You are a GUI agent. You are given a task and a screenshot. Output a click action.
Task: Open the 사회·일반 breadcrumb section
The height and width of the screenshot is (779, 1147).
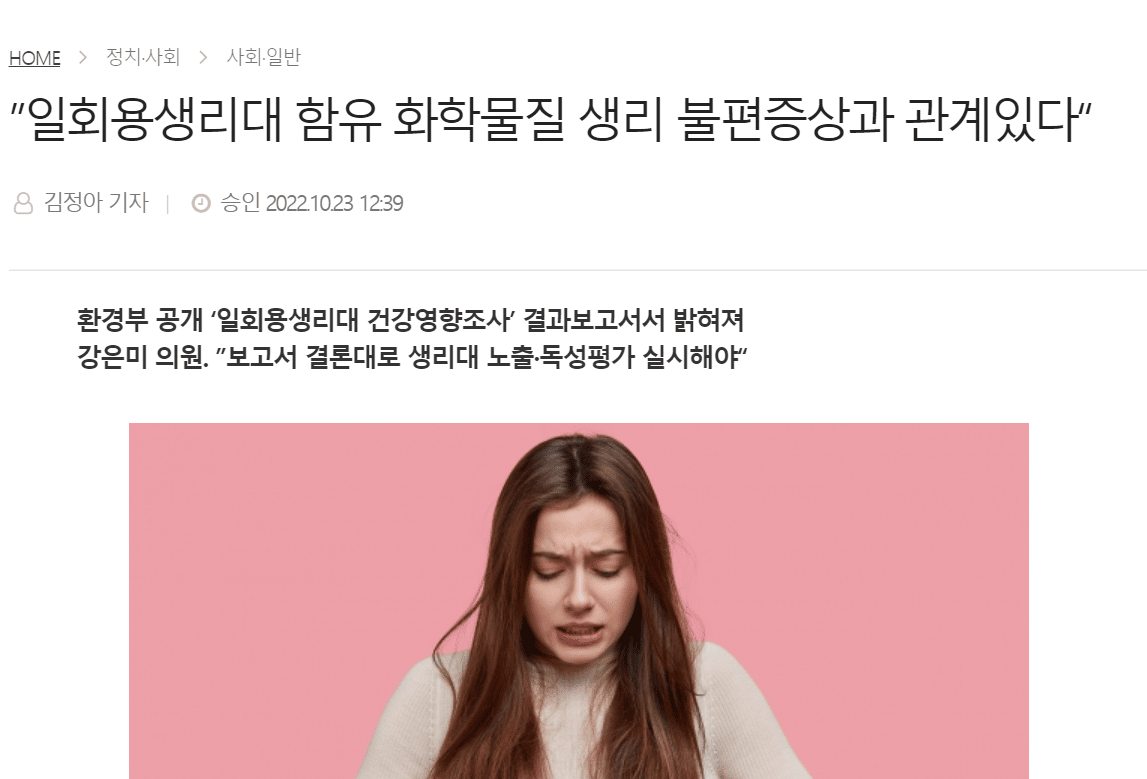tap(263, 57)
